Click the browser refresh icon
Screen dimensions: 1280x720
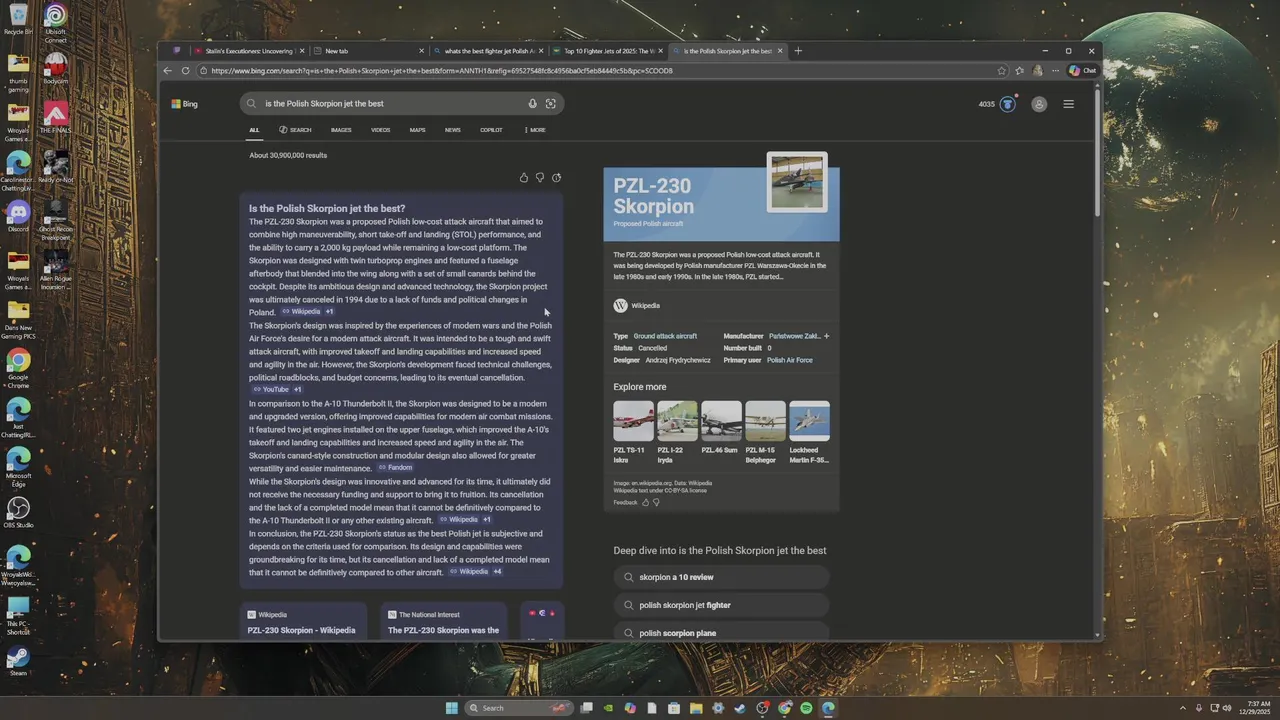[x=185, y=71]
